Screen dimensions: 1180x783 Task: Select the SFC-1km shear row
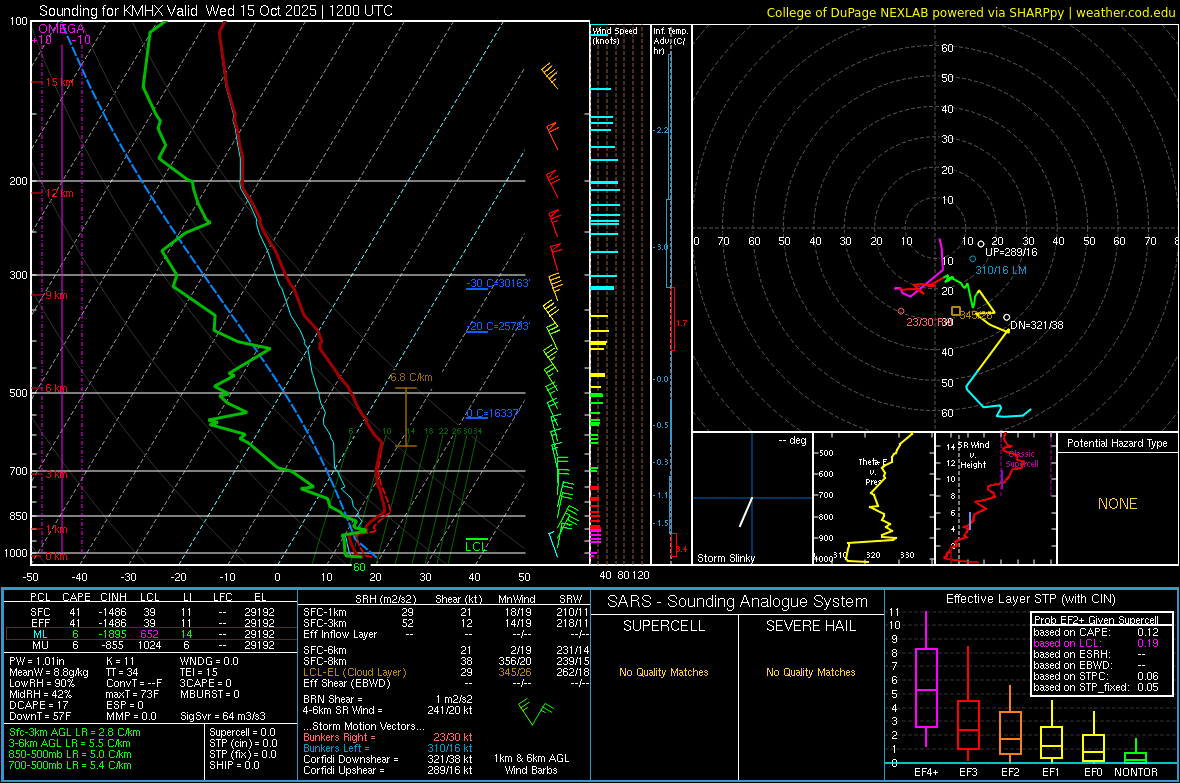(x=444, y=612)
